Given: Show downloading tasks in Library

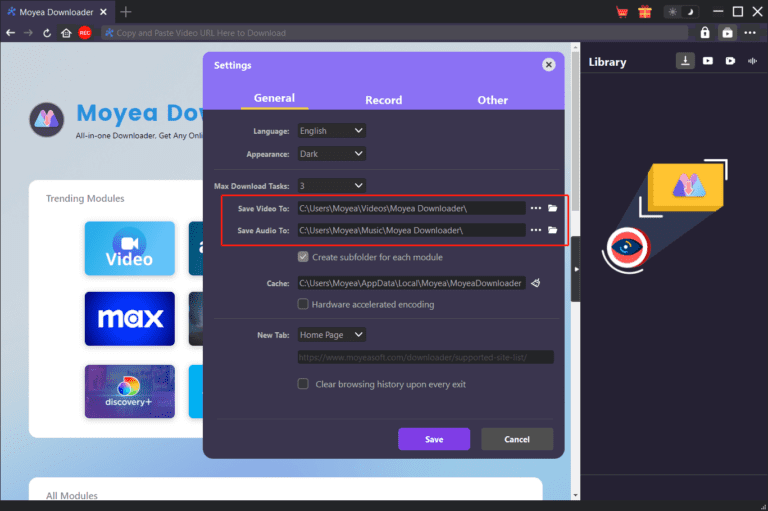Looking at the screenshot, I should coord(685,61).
